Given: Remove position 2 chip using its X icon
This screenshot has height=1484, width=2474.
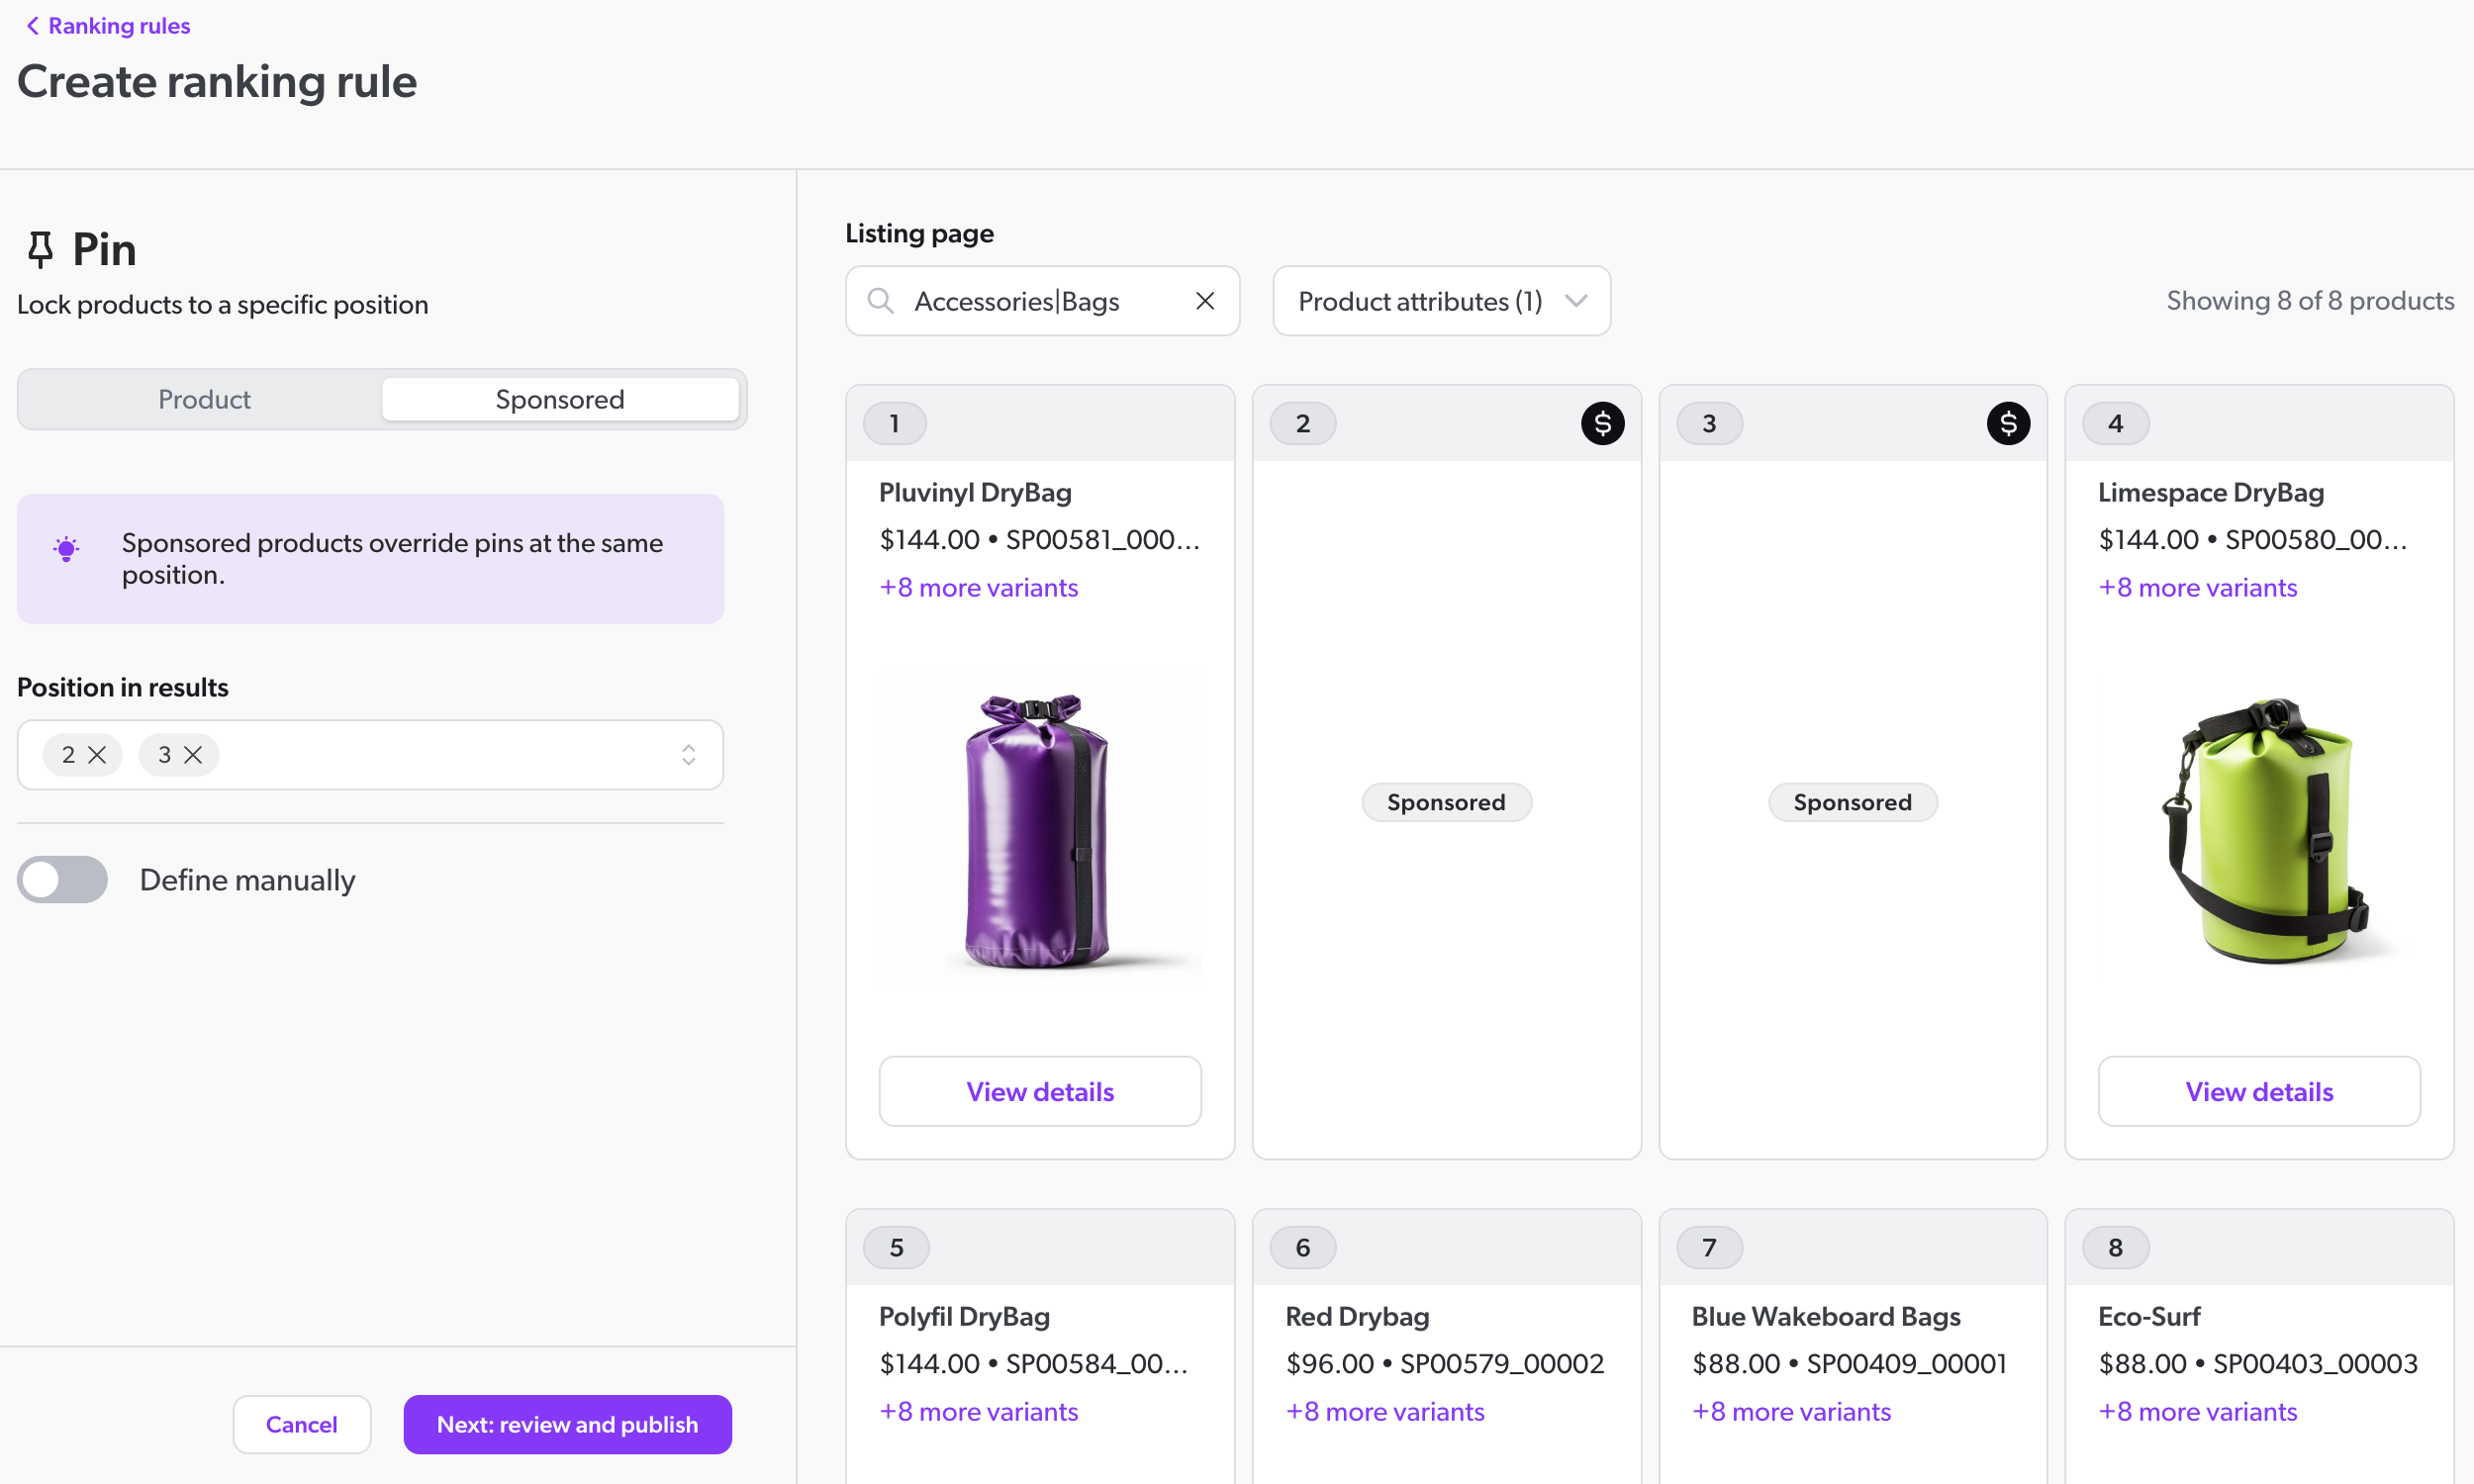Looking at the screenshot, I should [99, 755].
